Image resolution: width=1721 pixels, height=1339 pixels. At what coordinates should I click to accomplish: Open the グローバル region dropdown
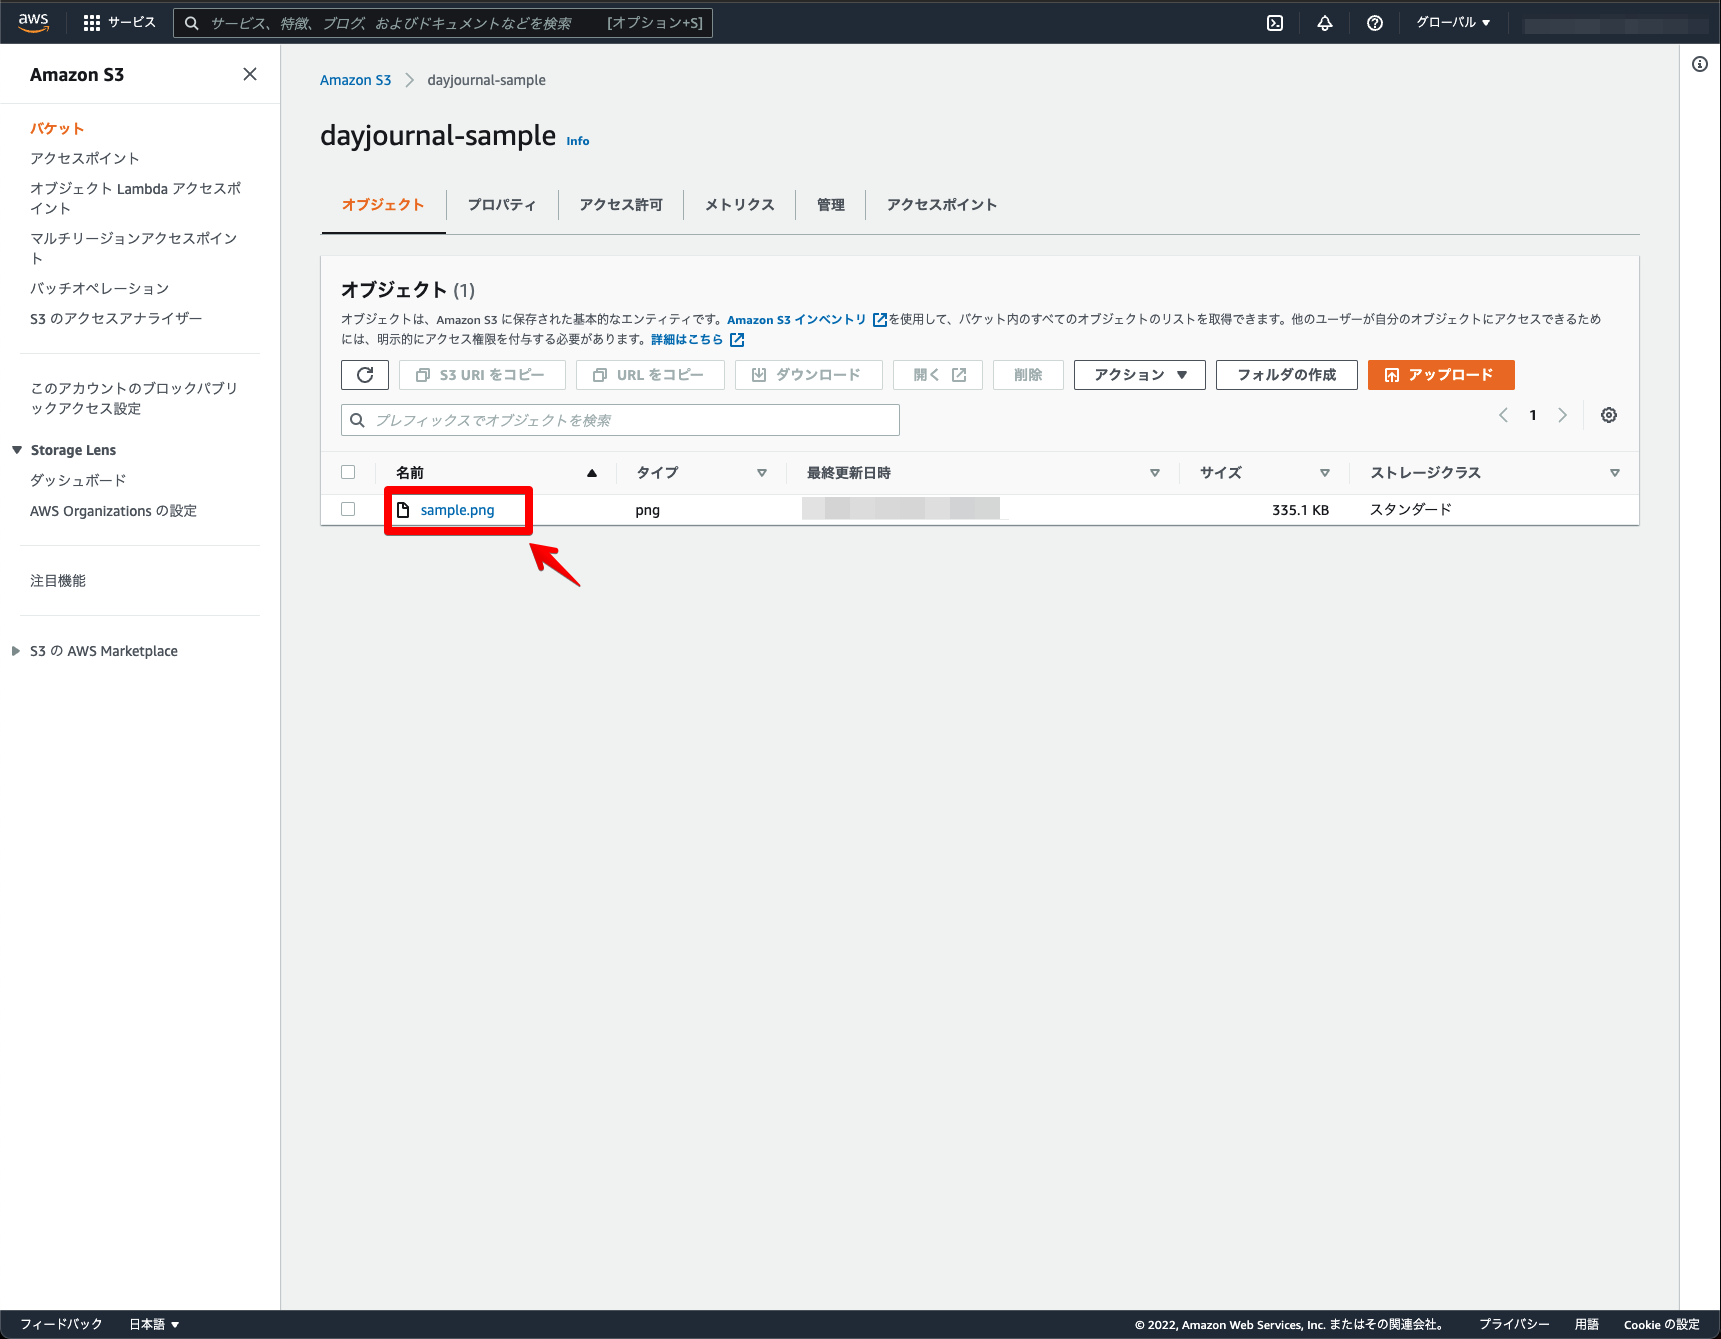click(1453, 23)
